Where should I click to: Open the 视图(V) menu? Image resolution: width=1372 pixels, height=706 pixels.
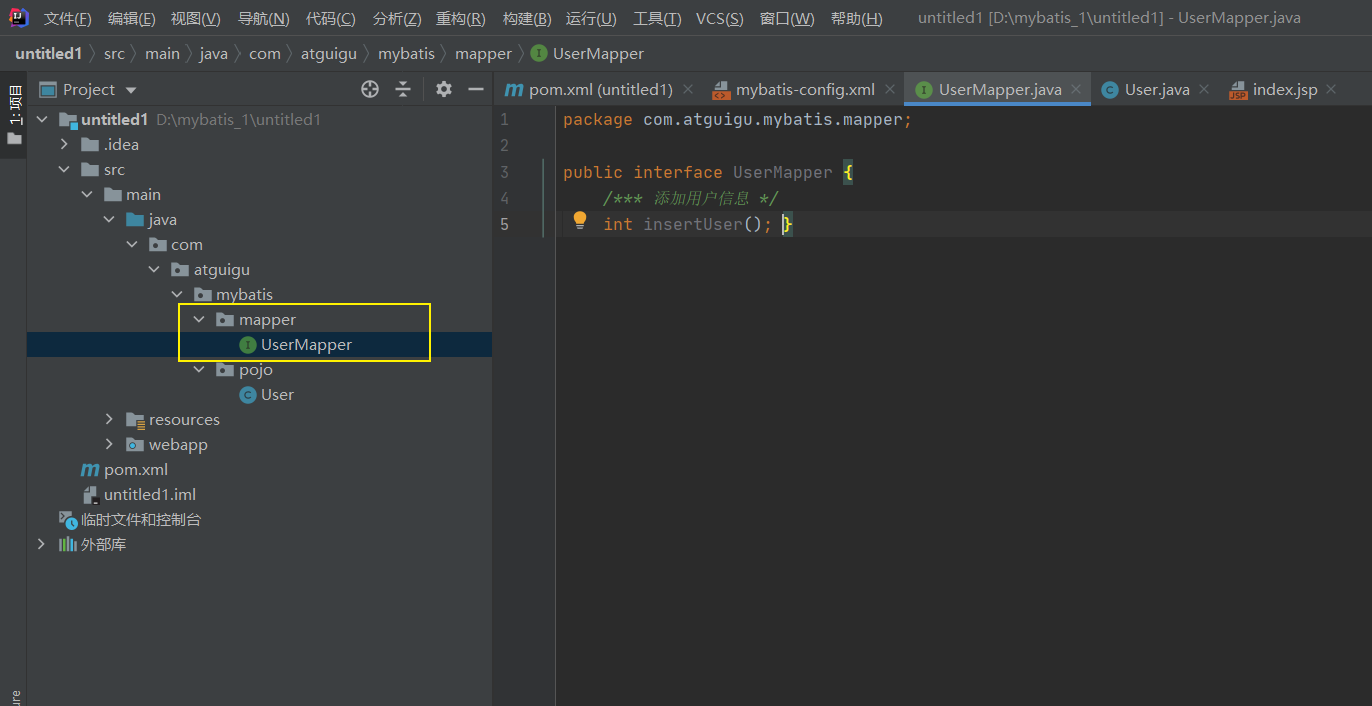point(196,19)
